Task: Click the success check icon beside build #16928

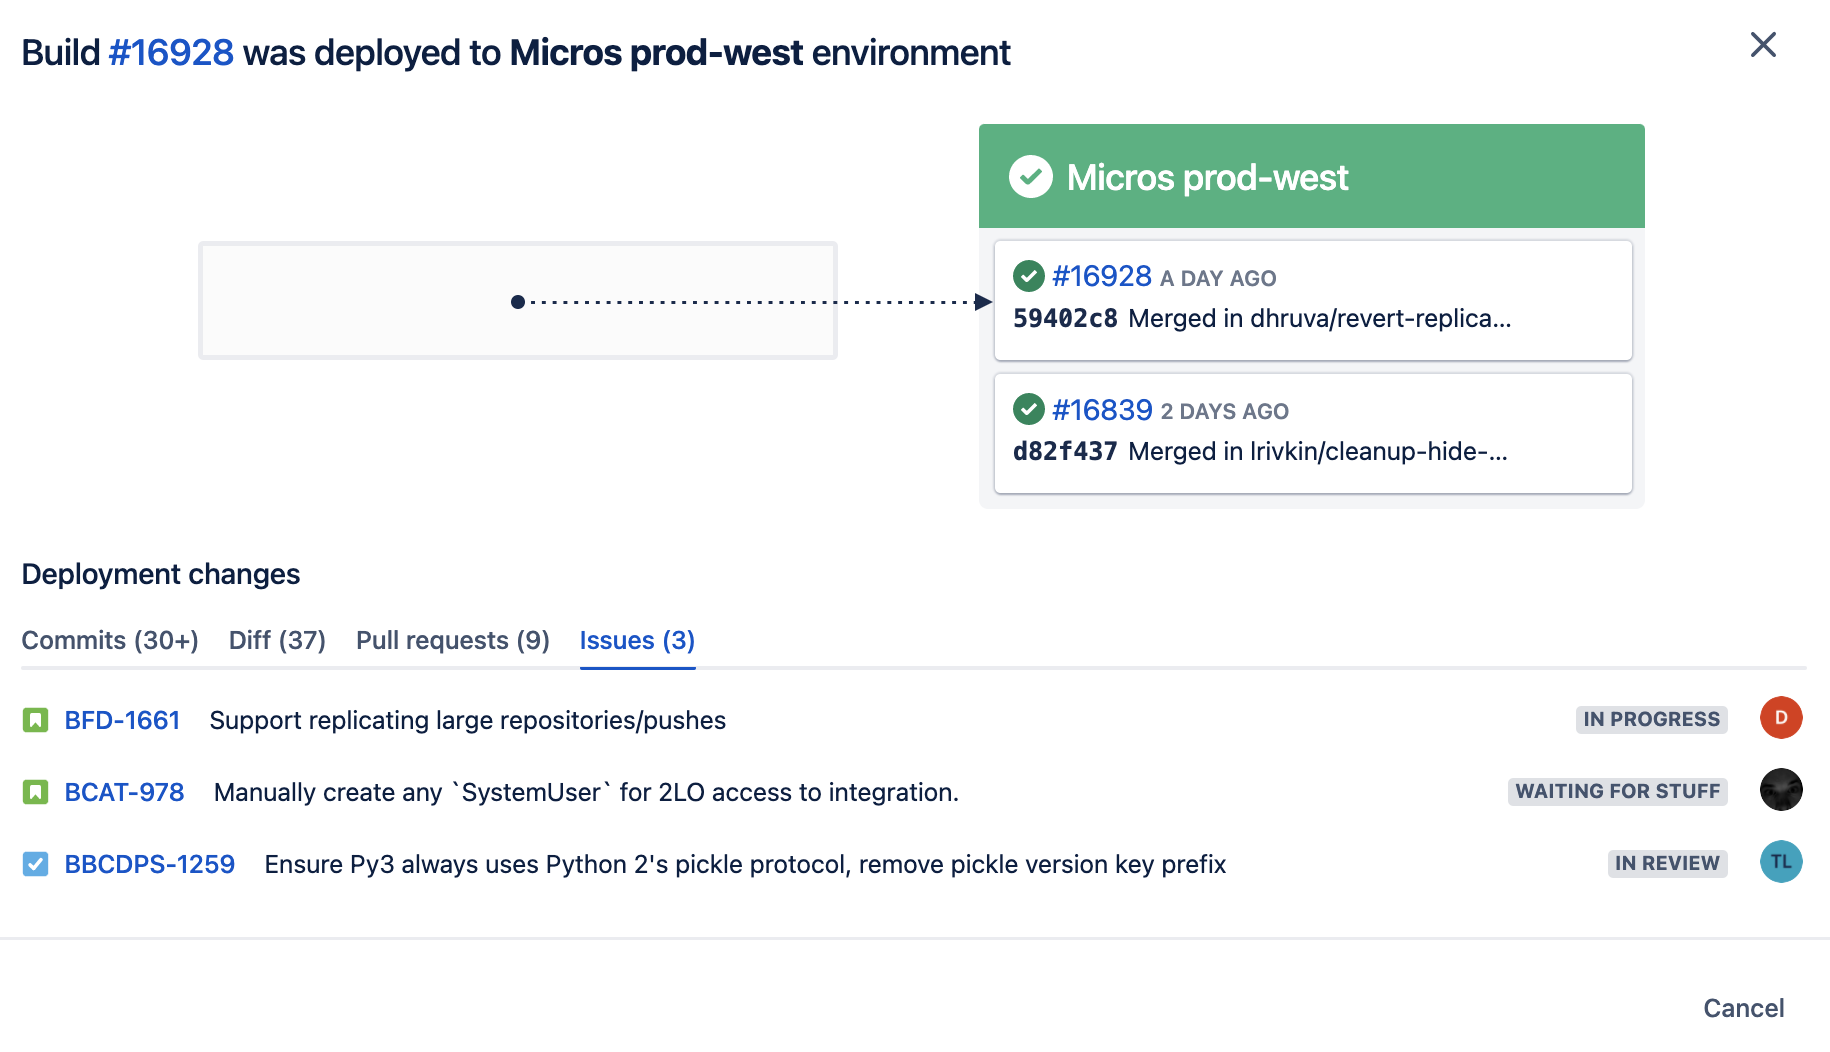Action: tap(1028, 276)
